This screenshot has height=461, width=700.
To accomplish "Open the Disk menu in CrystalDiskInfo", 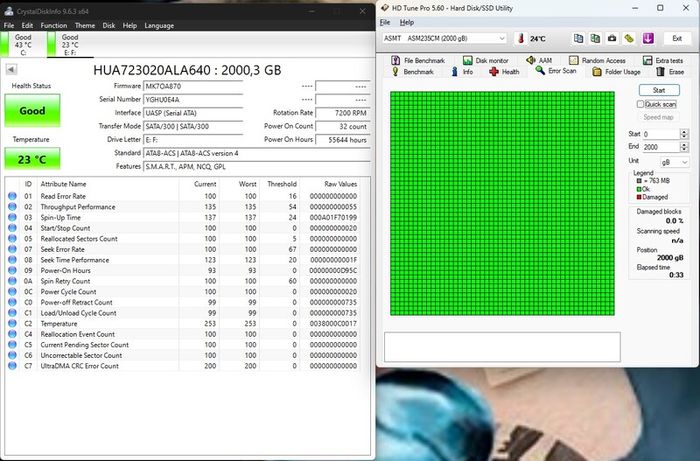I will pyautogui.click(x=108, y=25).
